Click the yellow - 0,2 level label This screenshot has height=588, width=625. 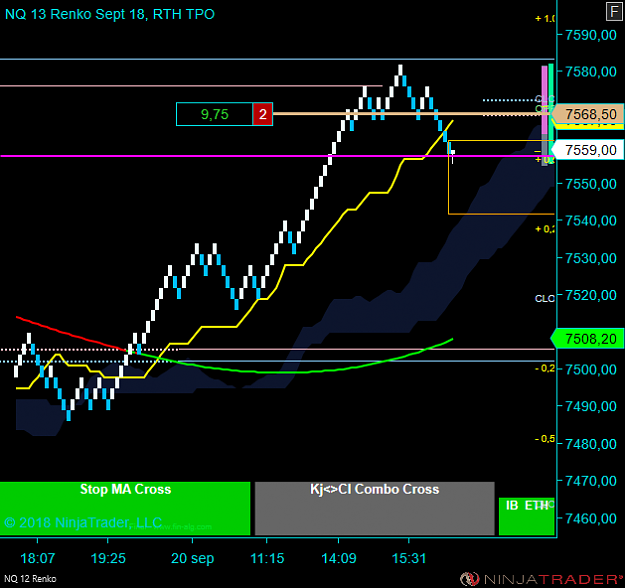(x=544, y=368)
